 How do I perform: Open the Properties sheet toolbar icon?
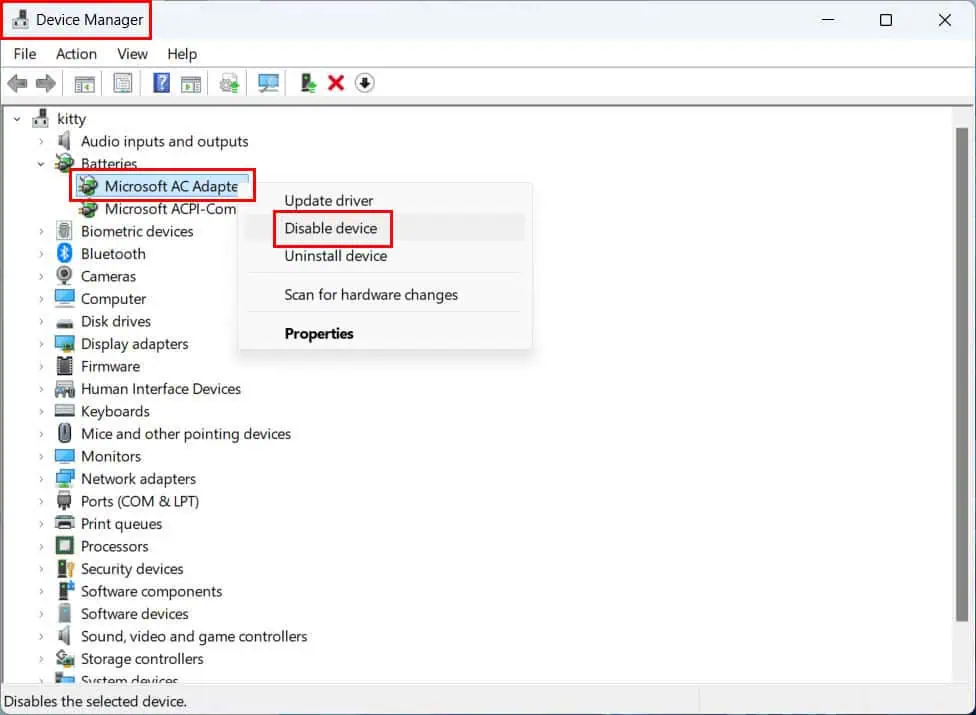[x=123, y=83]
